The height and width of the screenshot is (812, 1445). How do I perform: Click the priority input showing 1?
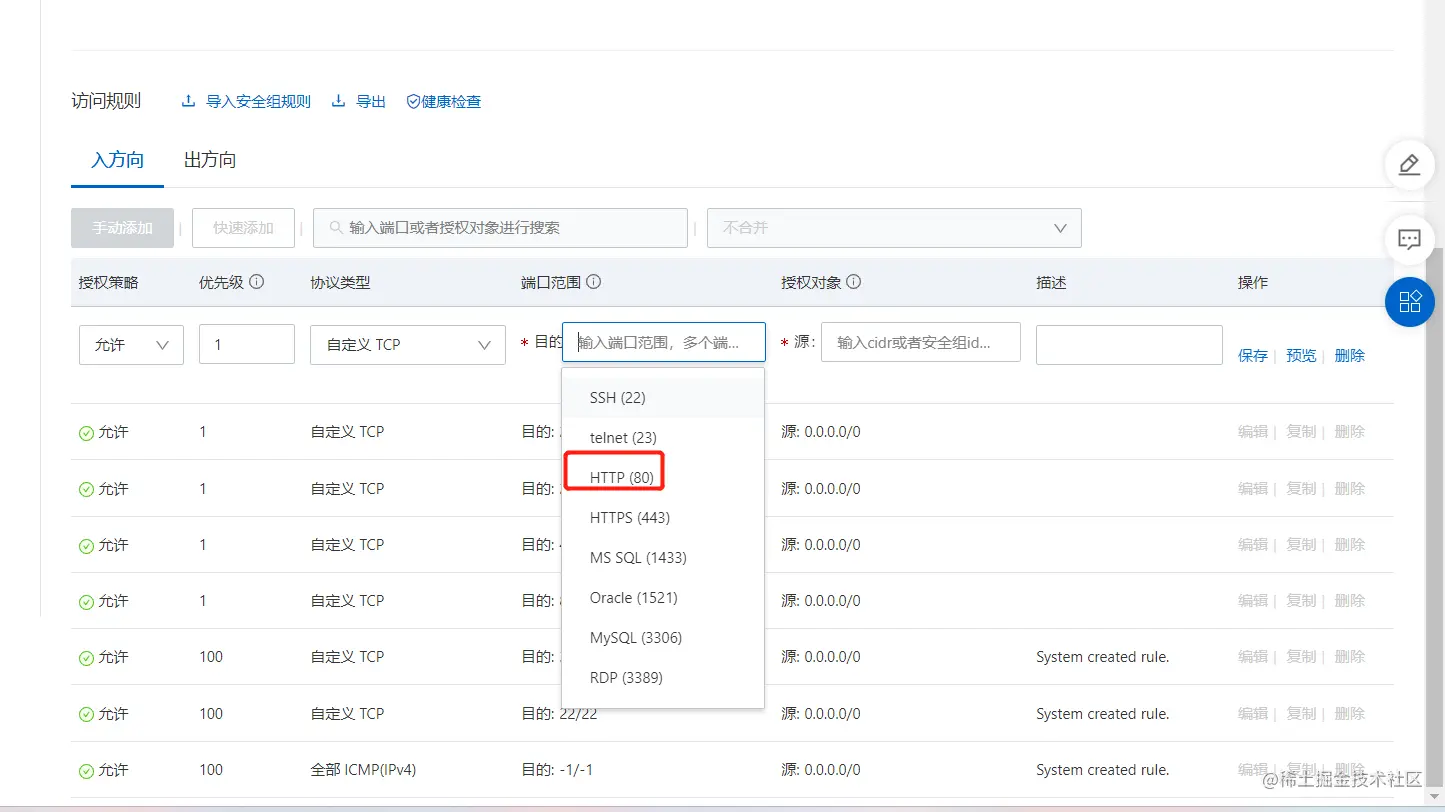(247, 344)
